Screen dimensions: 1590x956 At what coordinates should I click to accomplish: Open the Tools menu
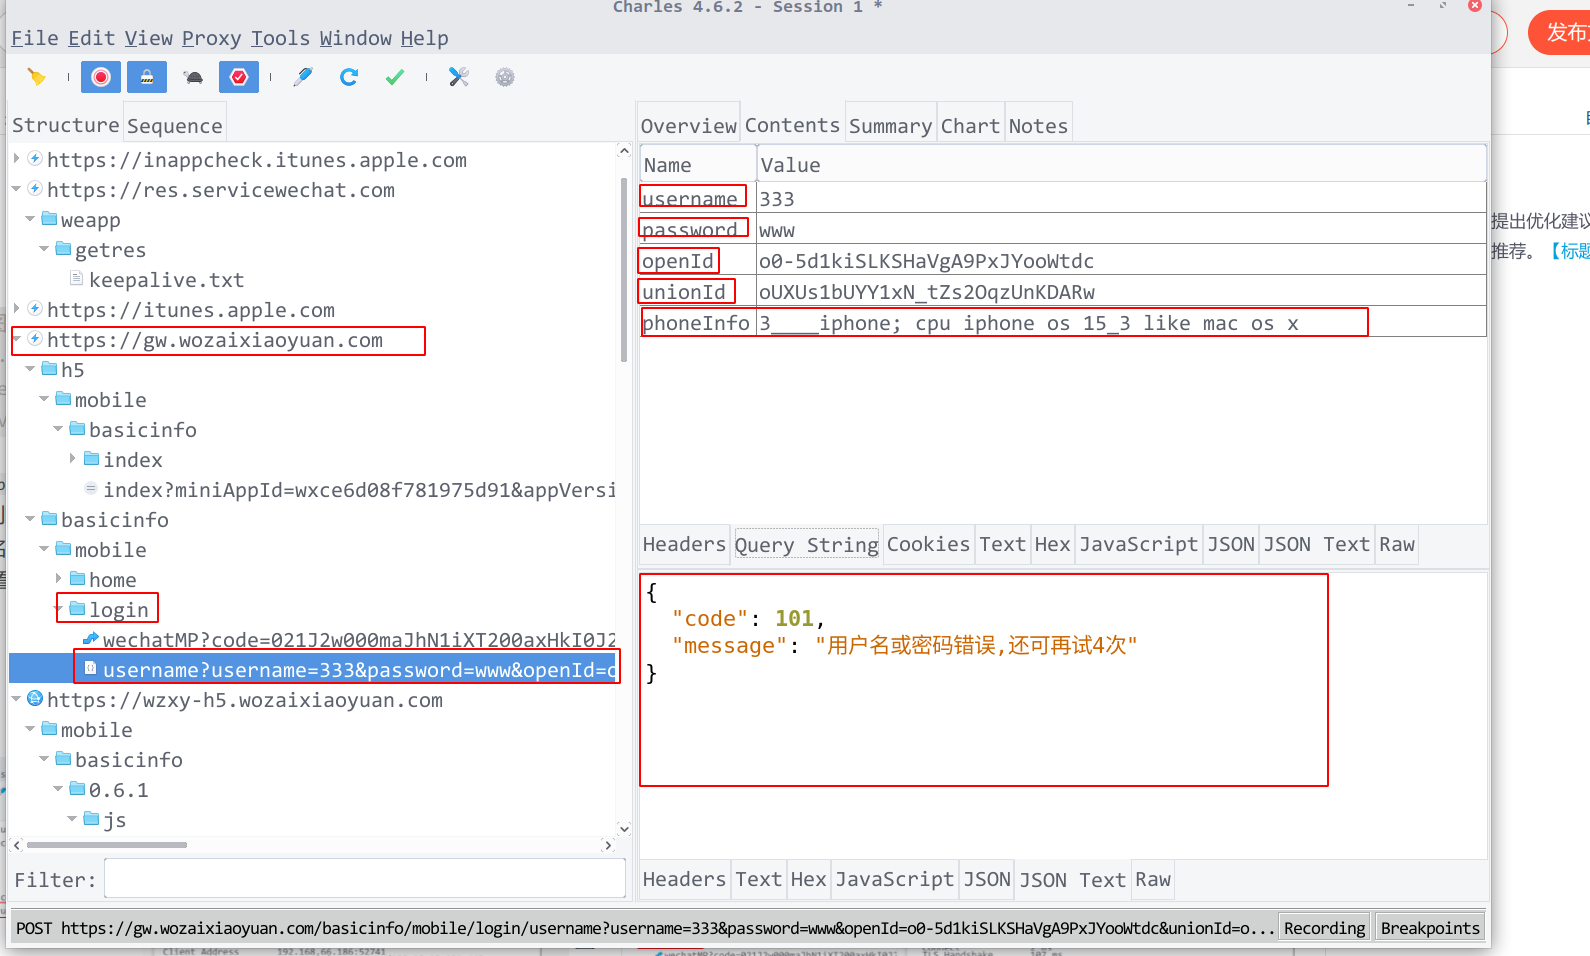[x=281, y=38]
